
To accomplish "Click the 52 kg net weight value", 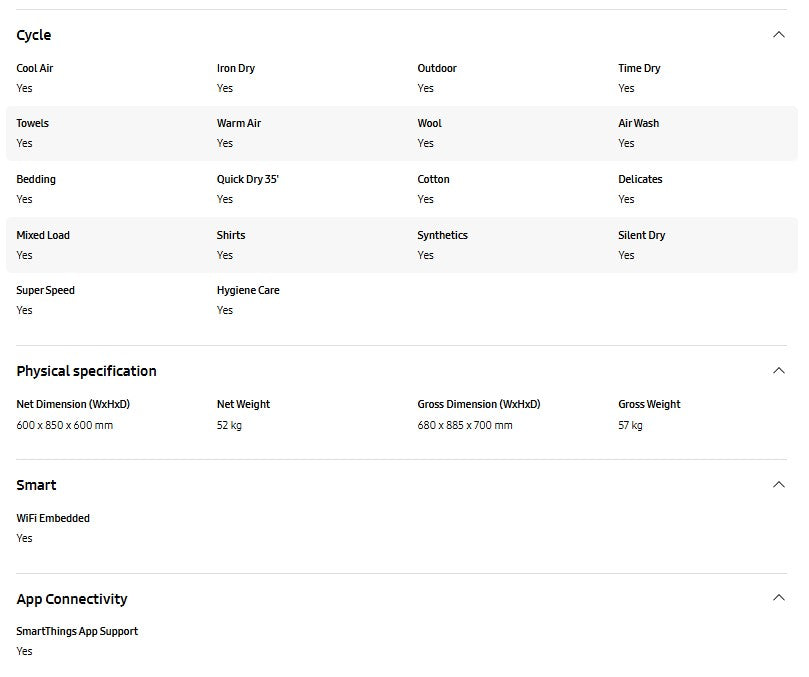I will (229, 425).
